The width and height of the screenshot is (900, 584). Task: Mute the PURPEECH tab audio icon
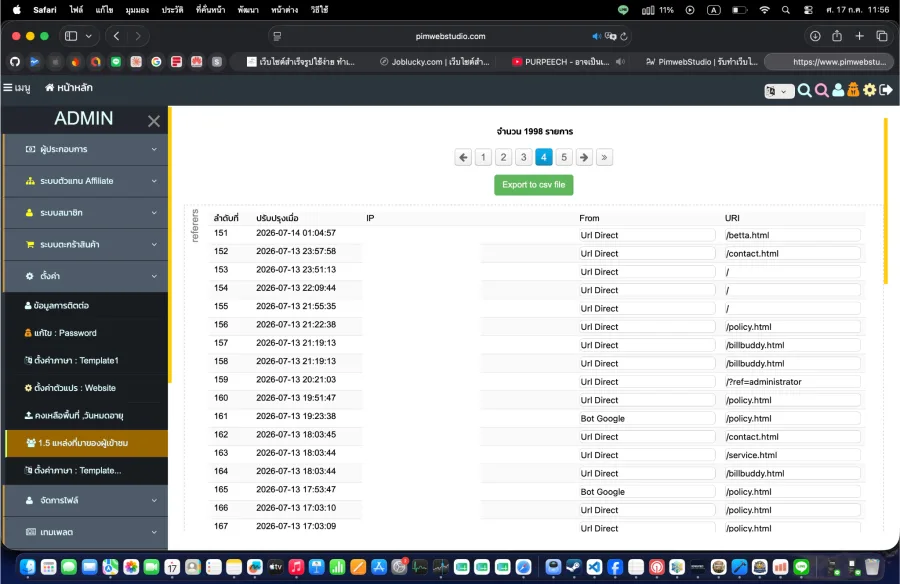coord(620,61)
